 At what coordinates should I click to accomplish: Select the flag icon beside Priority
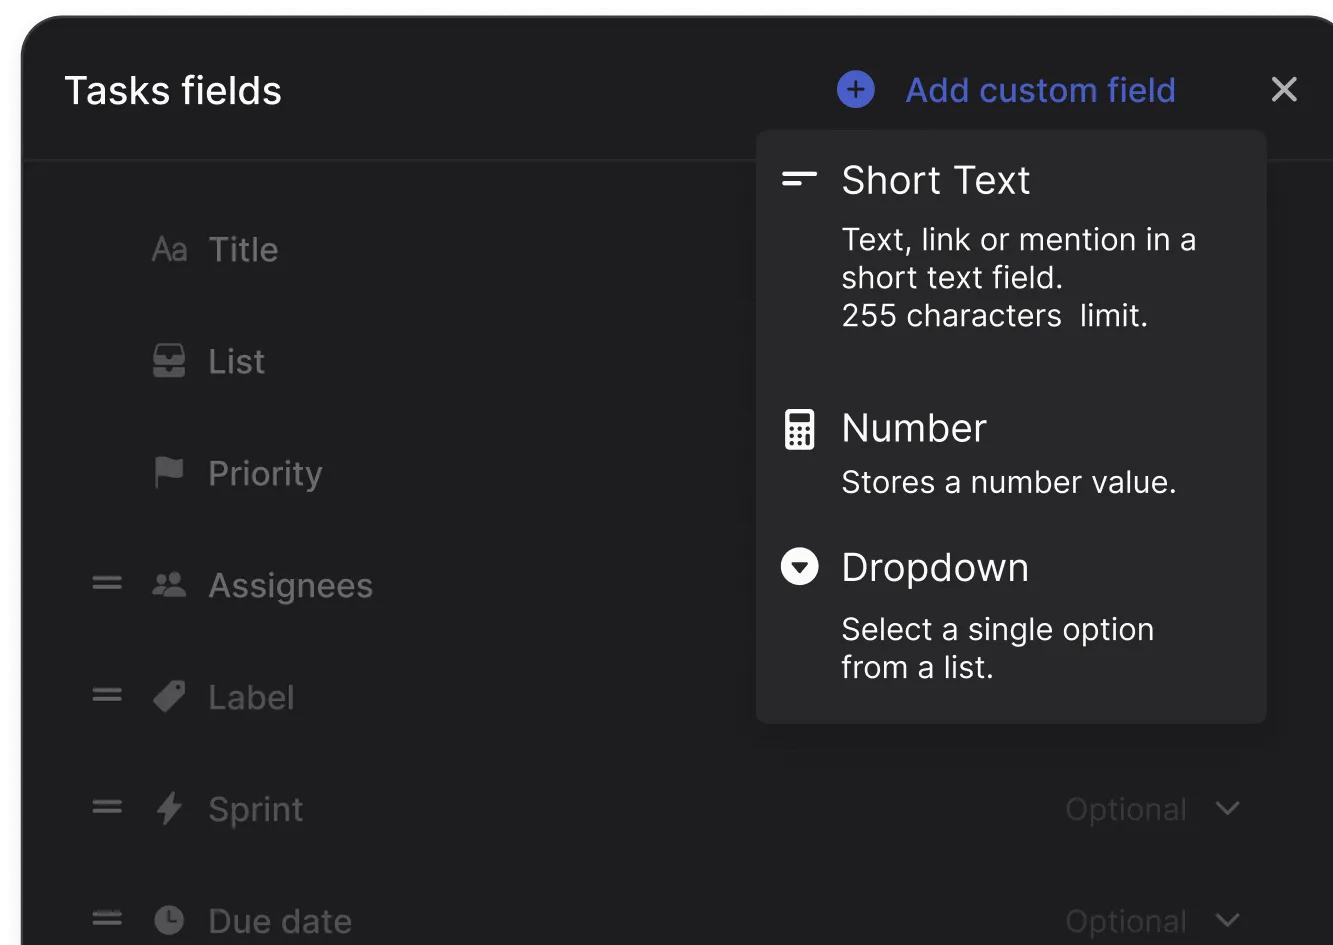click(169, 473)
